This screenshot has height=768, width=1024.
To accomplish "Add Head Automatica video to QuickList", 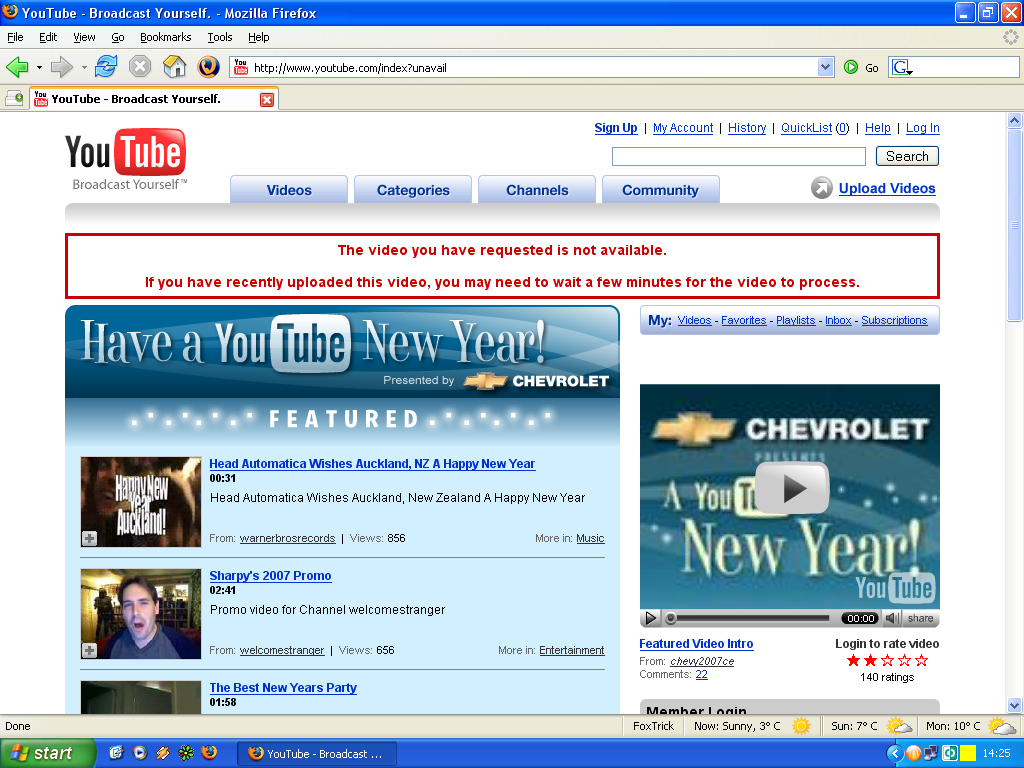I will click(x=89, y=538).
